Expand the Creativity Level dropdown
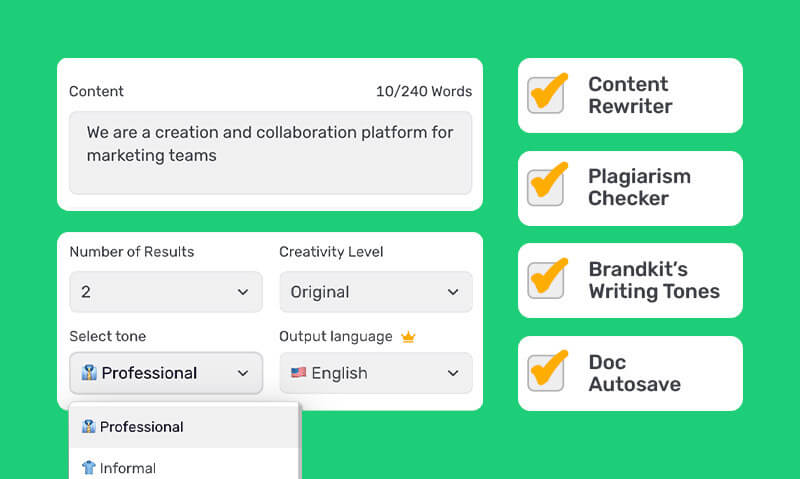Image resolution: width=800 pixels, height=479 pixels. coord(375,292)
